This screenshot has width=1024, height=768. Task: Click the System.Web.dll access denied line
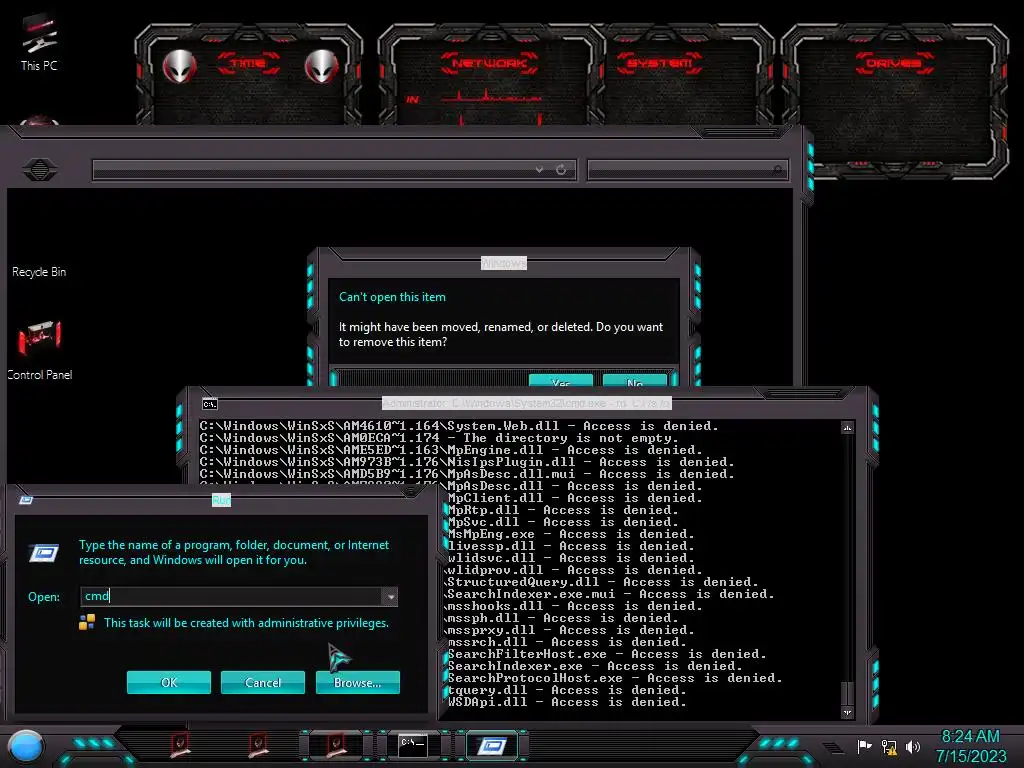pos(458,426)
